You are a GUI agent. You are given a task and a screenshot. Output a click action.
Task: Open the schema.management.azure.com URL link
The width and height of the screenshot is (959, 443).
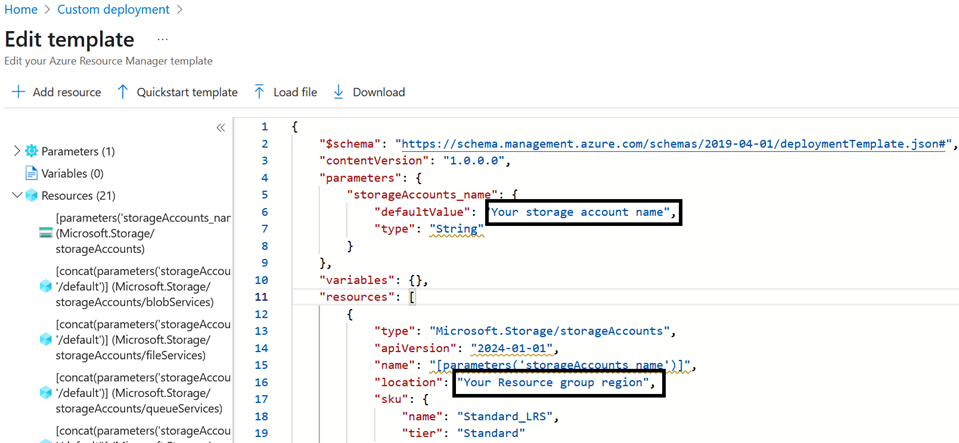(x=675, y=144)
